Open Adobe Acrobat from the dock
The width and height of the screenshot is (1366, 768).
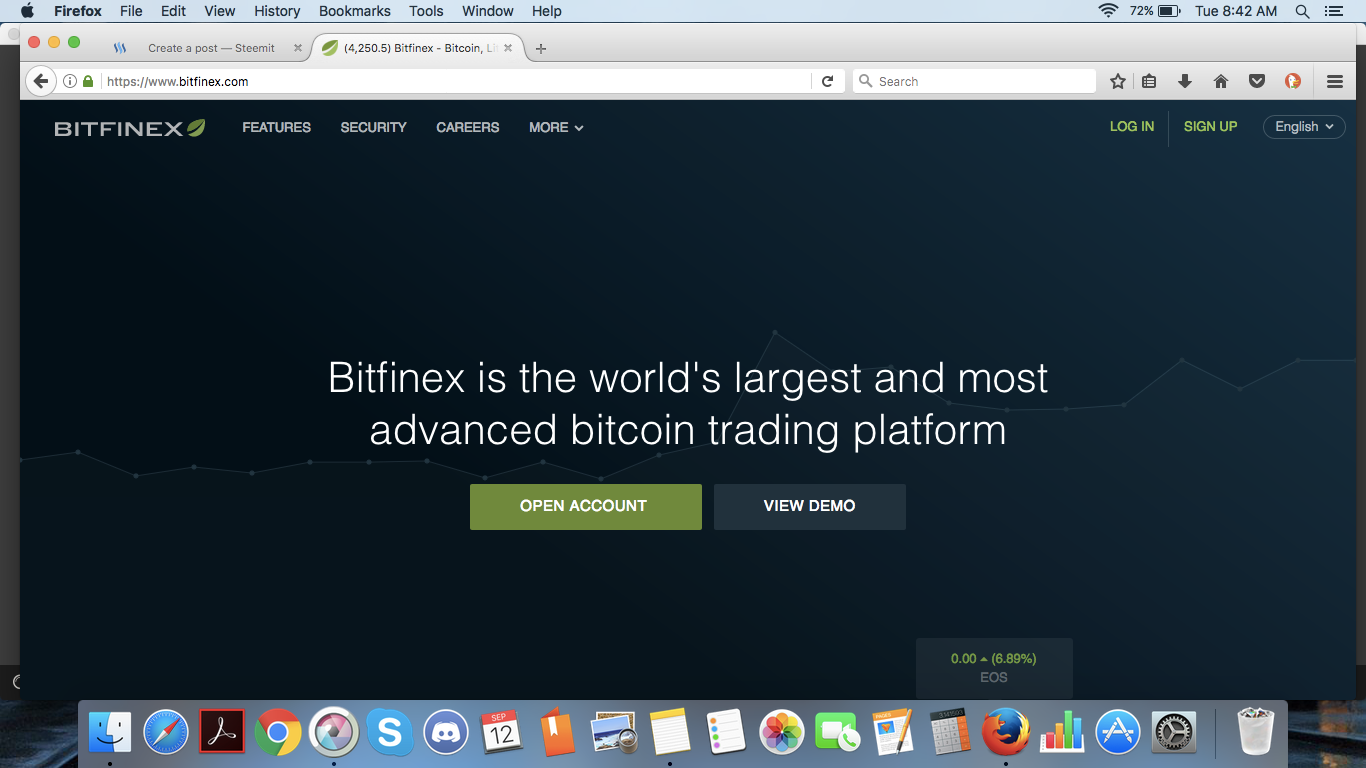point(222,732)
